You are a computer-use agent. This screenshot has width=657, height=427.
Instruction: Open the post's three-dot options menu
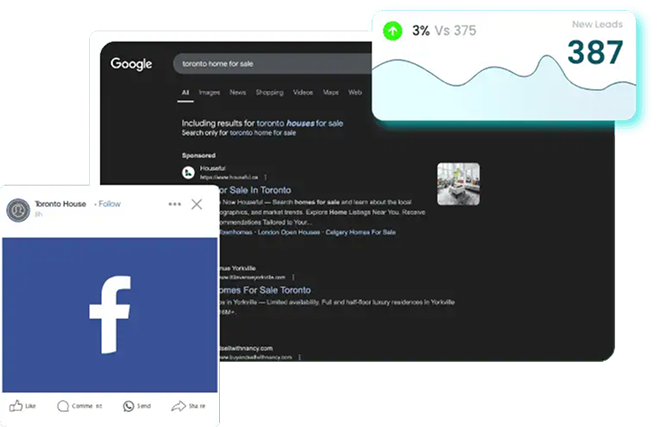[x=175, y=204]
